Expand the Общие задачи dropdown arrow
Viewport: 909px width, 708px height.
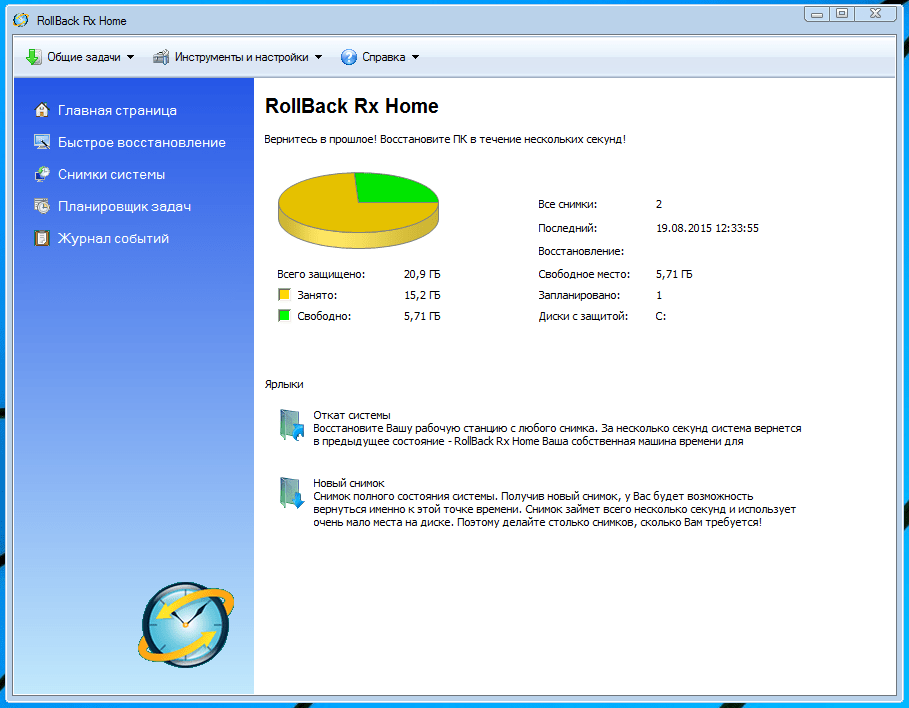130,57
